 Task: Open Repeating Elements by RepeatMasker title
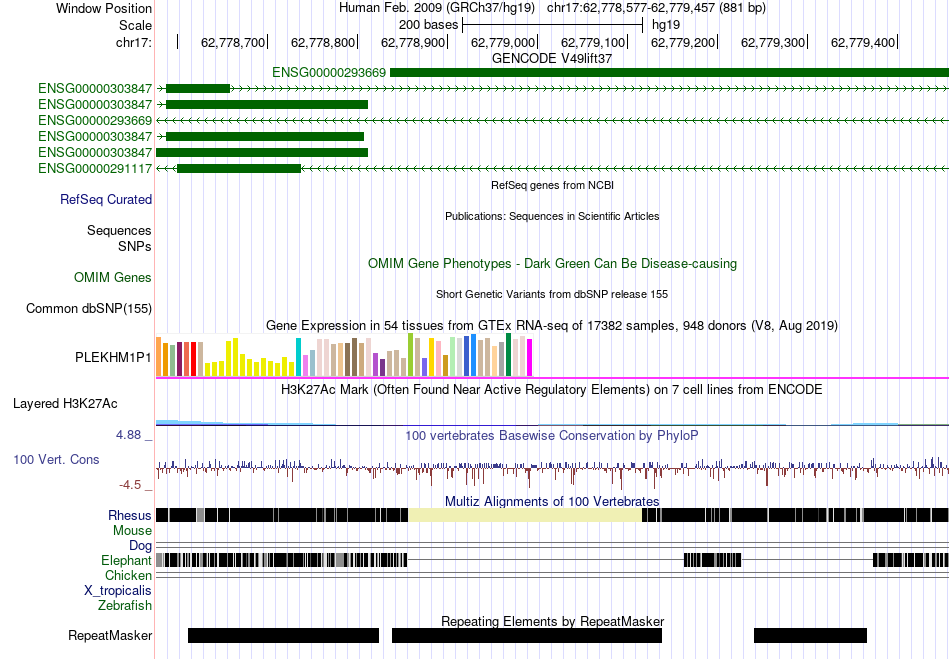pos(552,621)
